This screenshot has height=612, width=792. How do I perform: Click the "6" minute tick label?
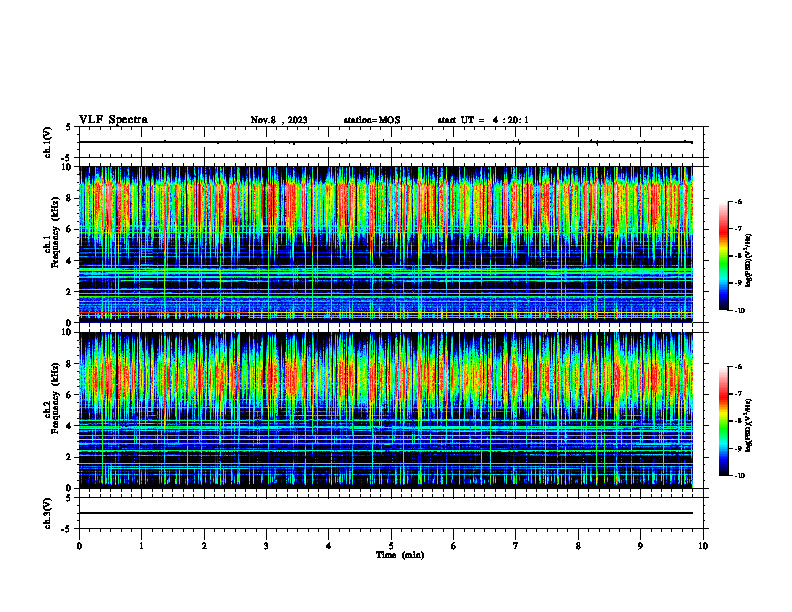coord(454,546)
